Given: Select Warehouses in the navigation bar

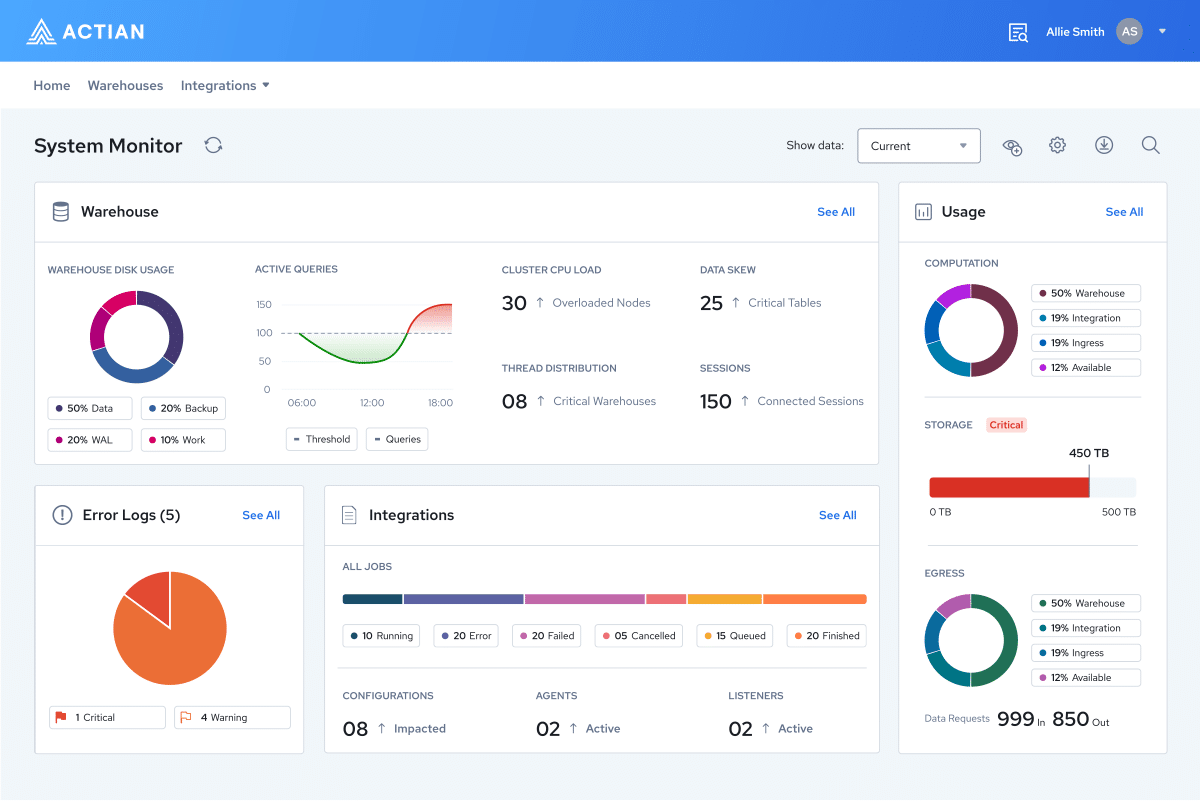Looking at the screenshot, I should coord(125,85).
